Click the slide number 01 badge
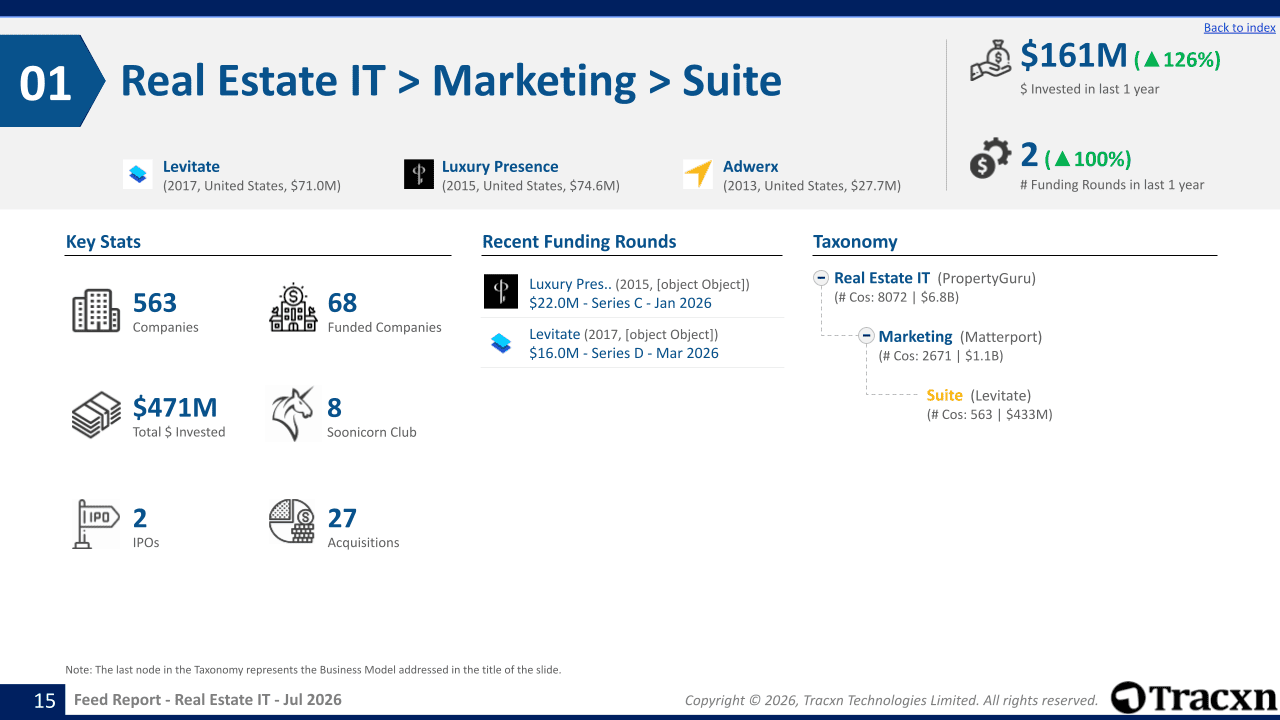The image size is (1280, 720). click(x=46, y=83)
